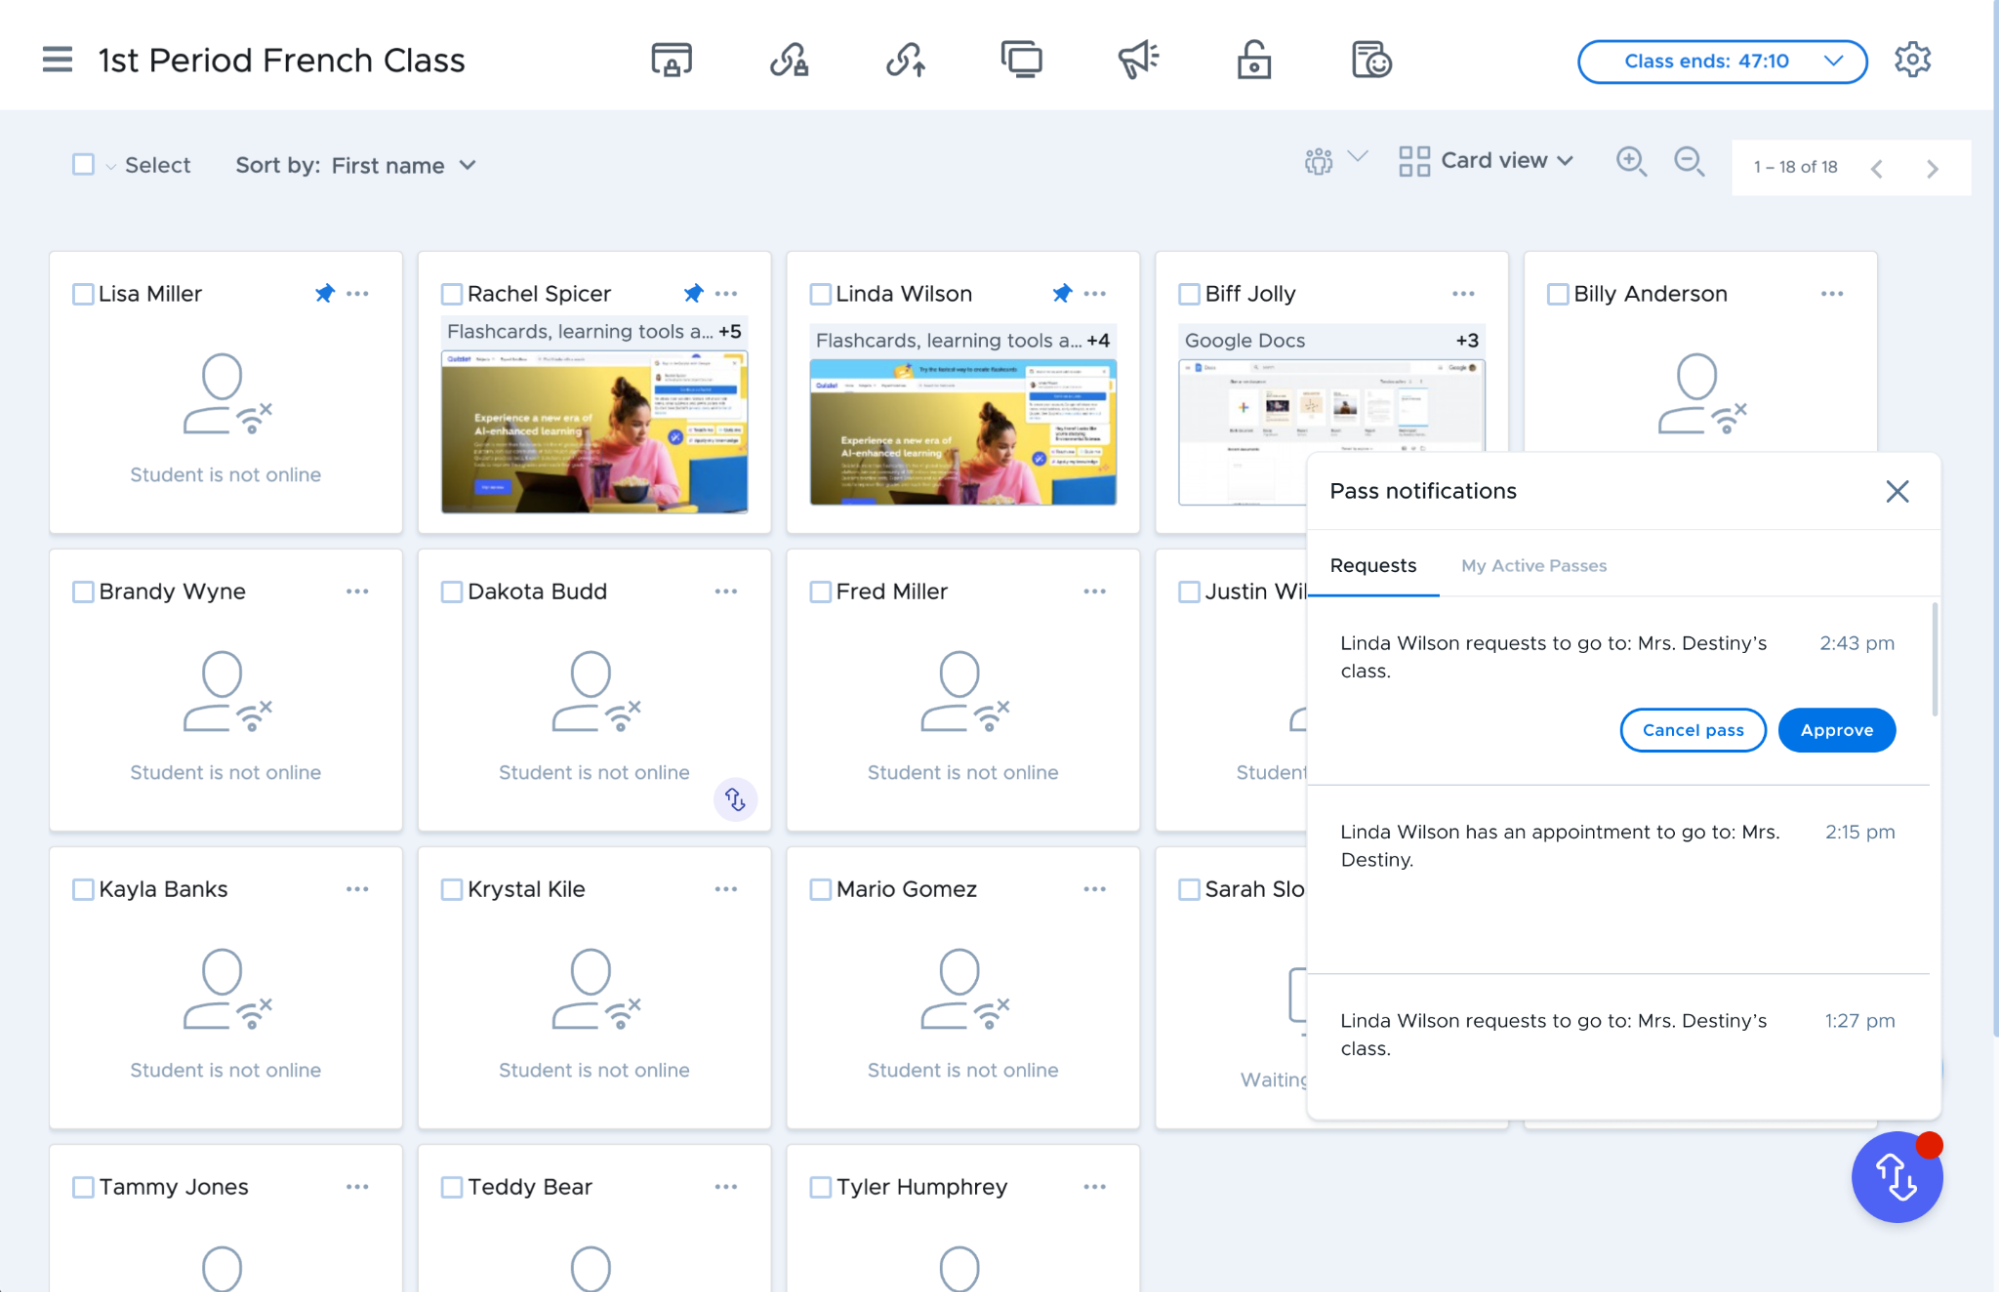The width and height of the screenshot is (1999, 1293).
Task: Go to the next page arrow
Action: 1932,168
